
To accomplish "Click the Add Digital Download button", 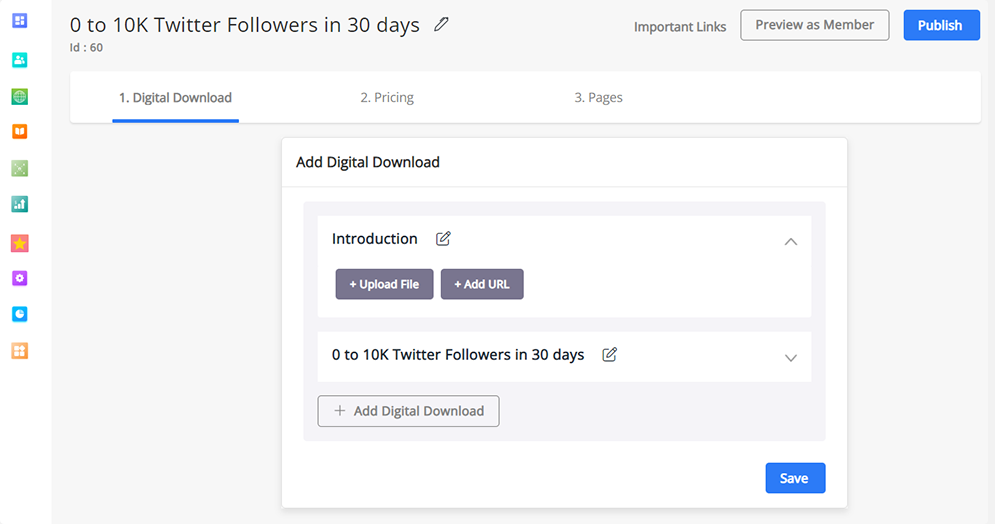I will 409,411.
